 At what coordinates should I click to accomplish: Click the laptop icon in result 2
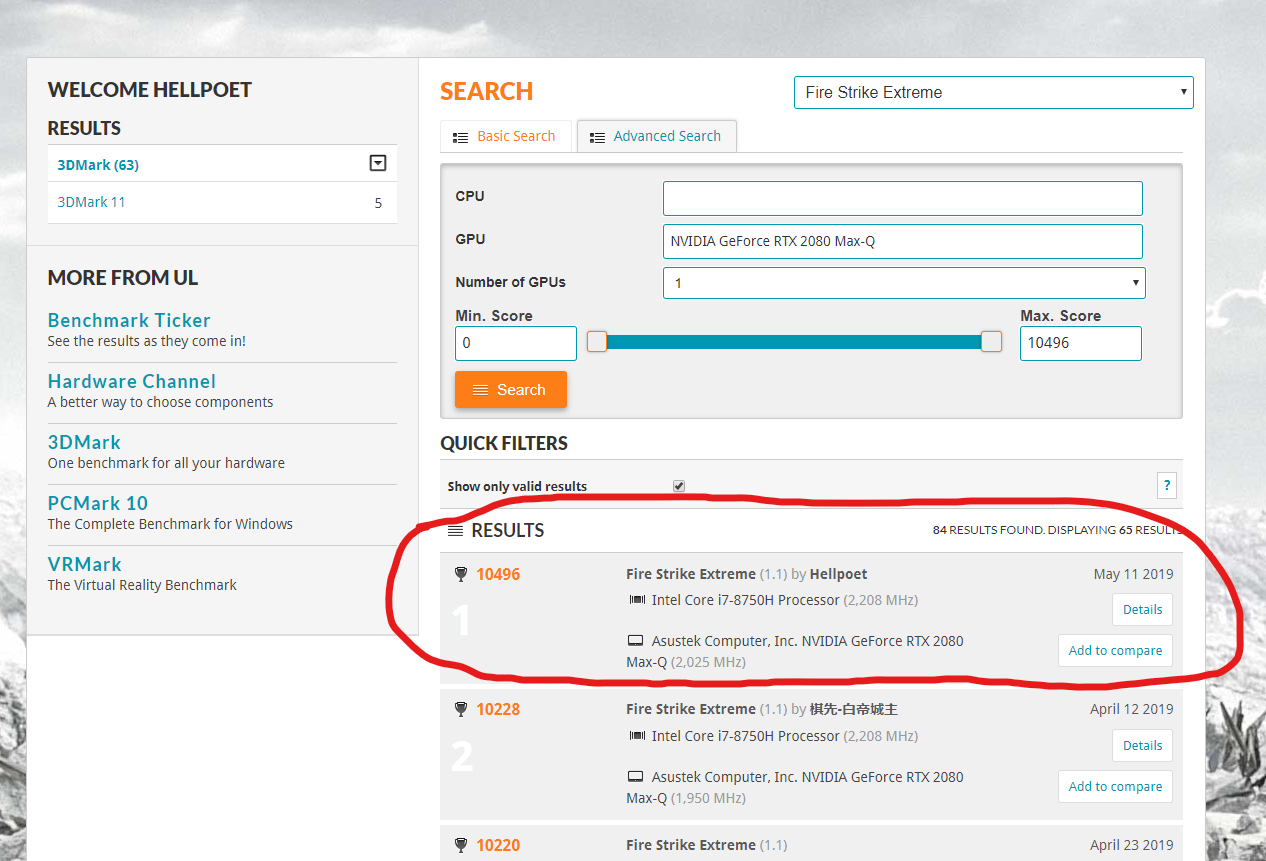tap(635, 777)
